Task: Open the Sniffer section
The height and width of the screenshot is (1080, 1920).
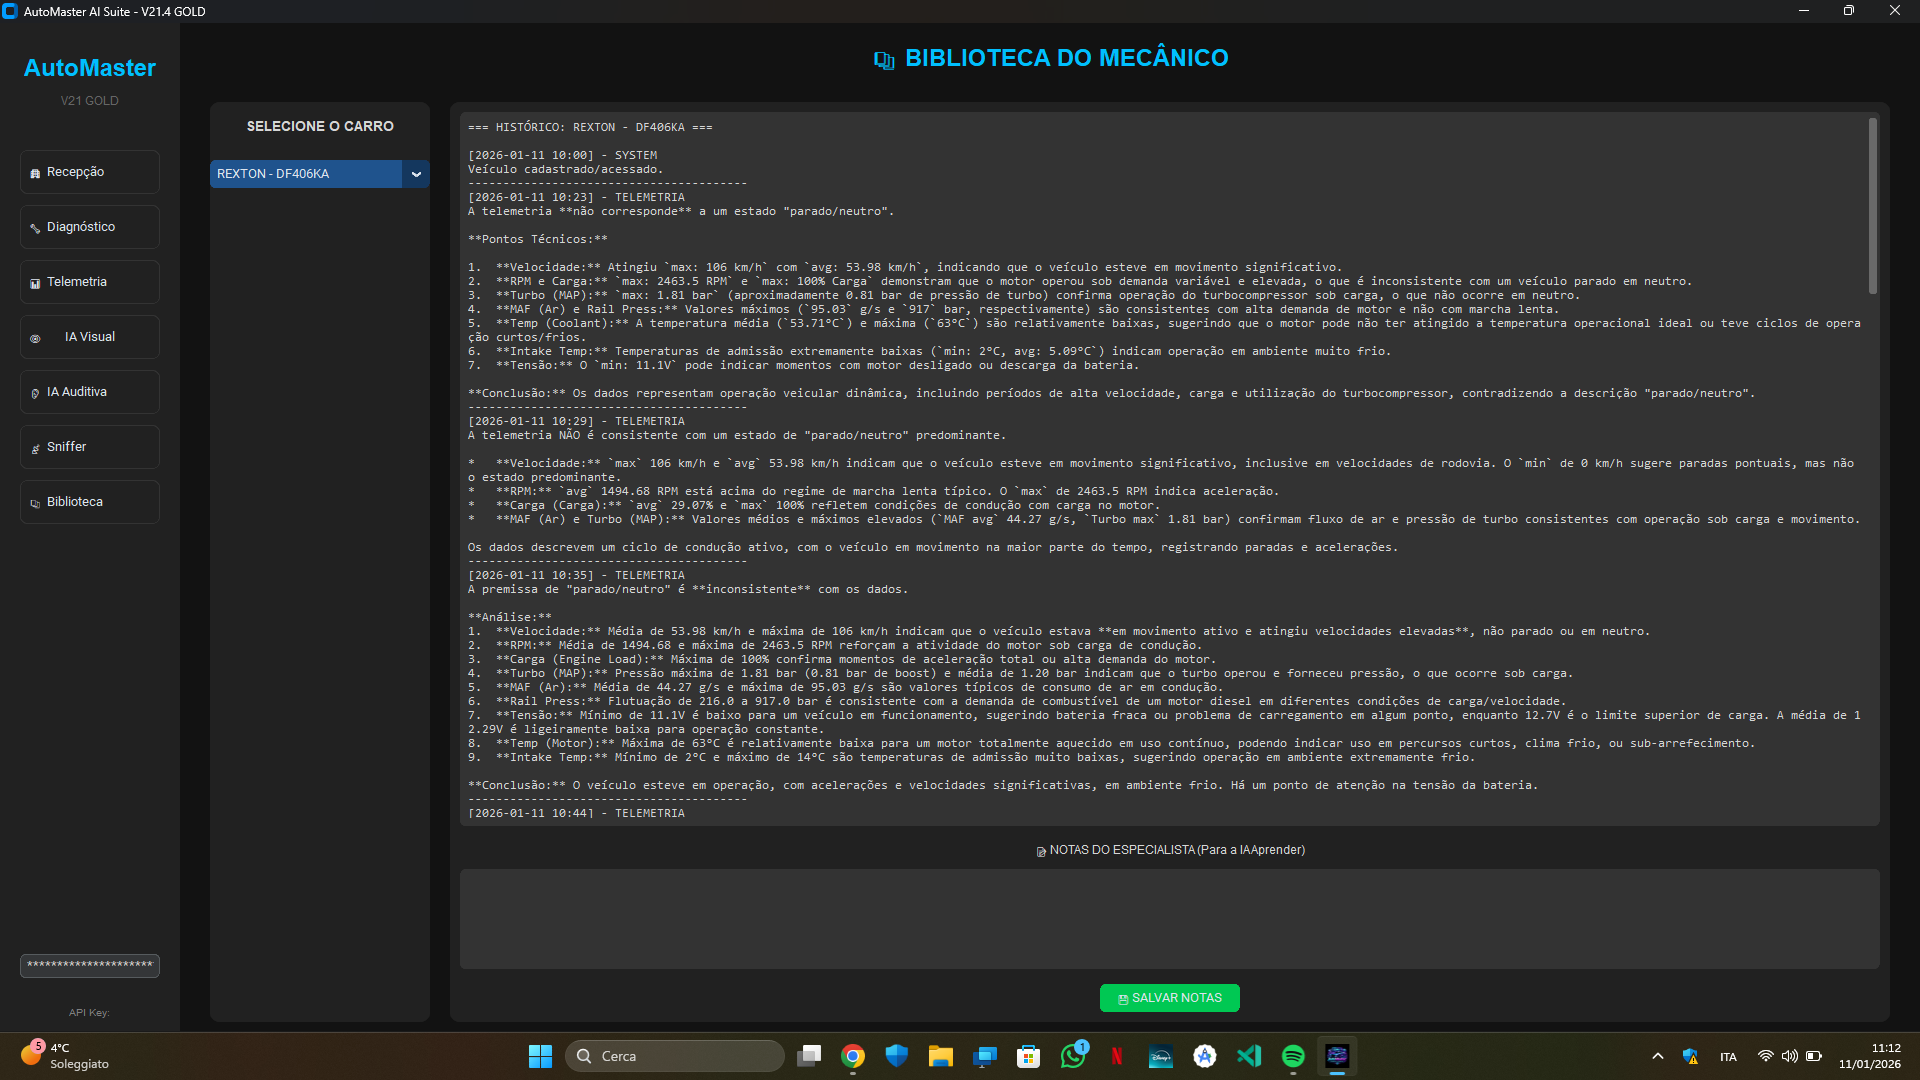Action: [89, 447]
